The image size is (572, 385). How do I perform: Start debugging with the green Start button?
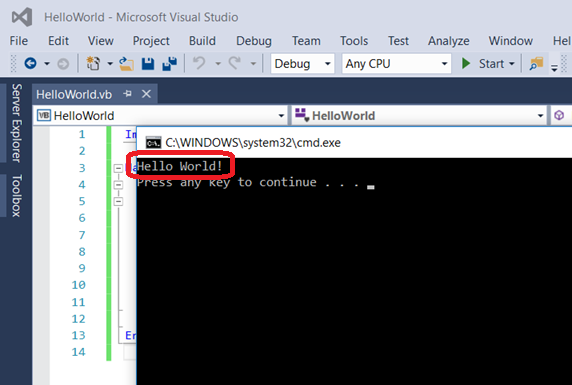tap(483, 64)
